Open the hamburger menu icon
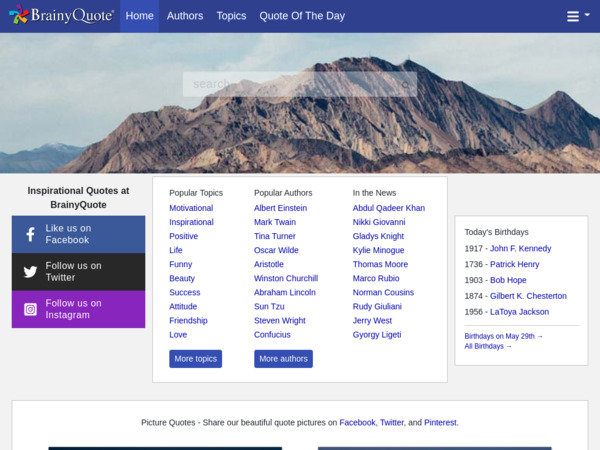The image size is (600, 450). (572, 16)
